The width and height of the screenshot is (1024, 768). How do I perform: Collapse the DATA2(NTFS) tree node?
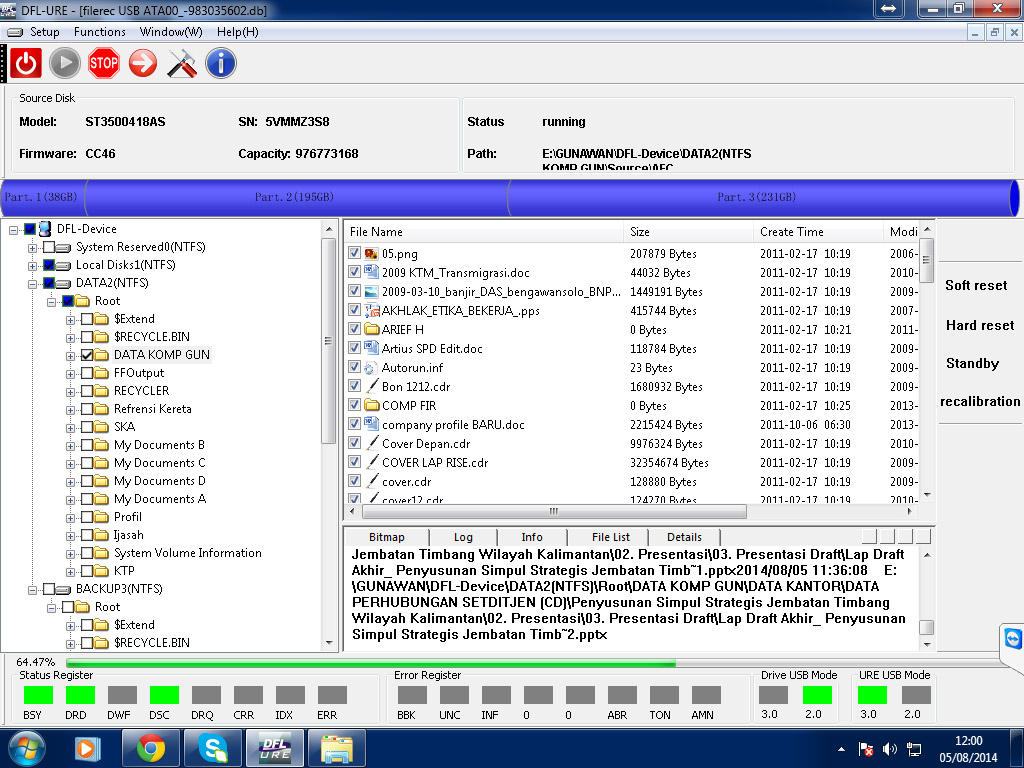tap(33, 283)
